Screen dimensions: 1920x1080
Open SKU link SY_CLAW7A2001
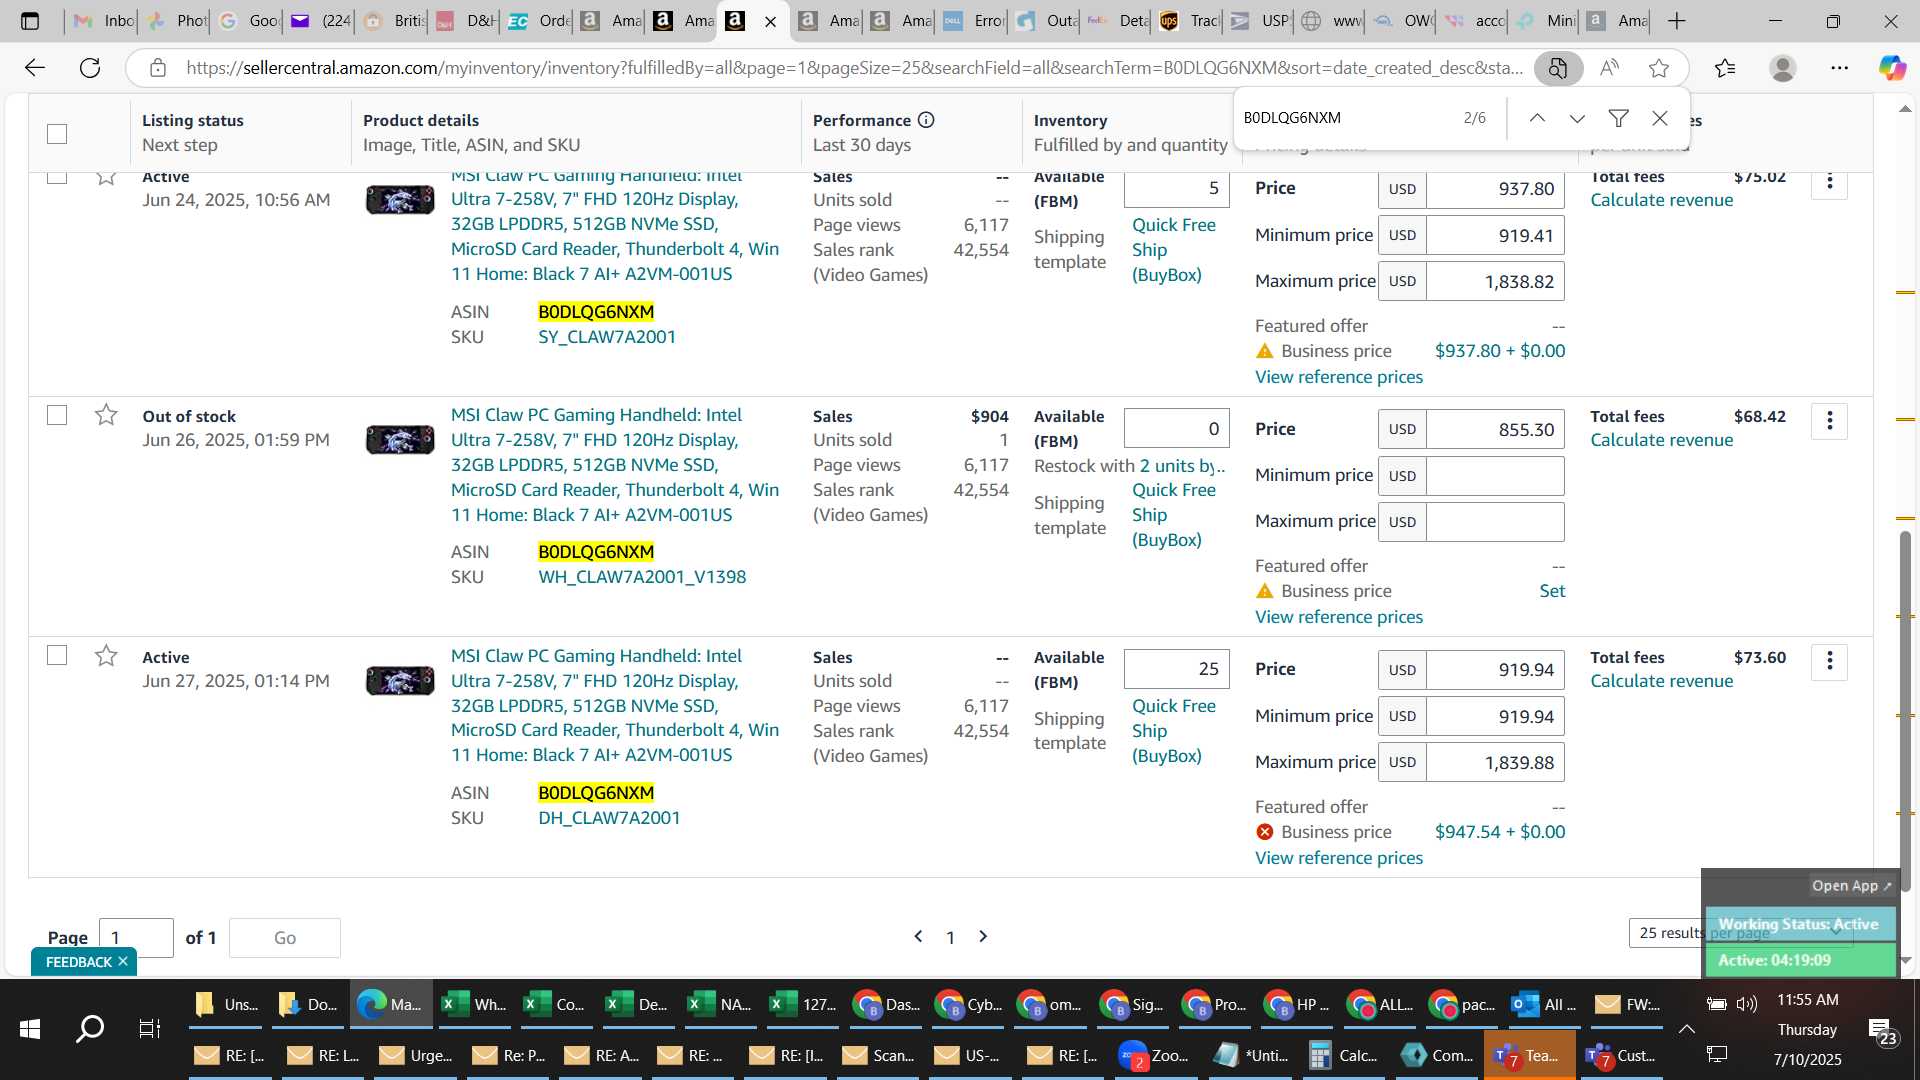pyautogui.click(x=607, y=337)
